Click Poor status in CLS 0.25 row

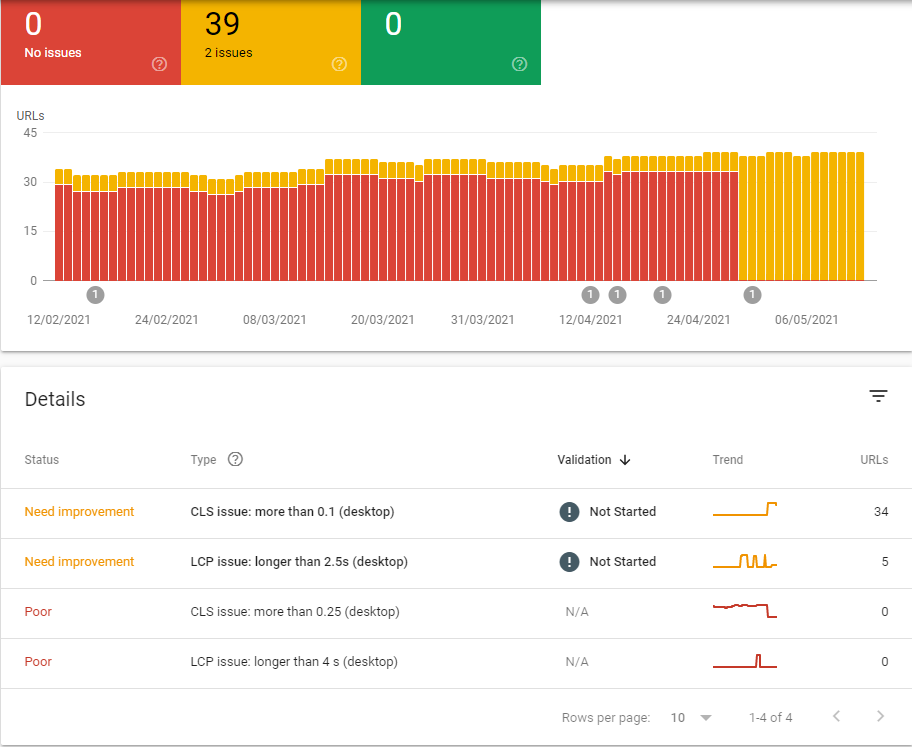pyautogui.click(x=38, y=611)
